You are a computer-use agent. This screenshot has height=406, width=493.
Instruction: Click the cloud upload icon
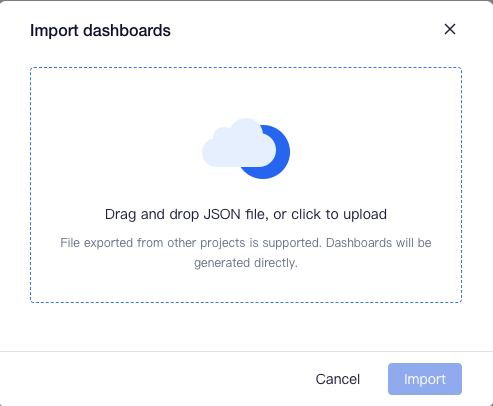tap(246, 148)
